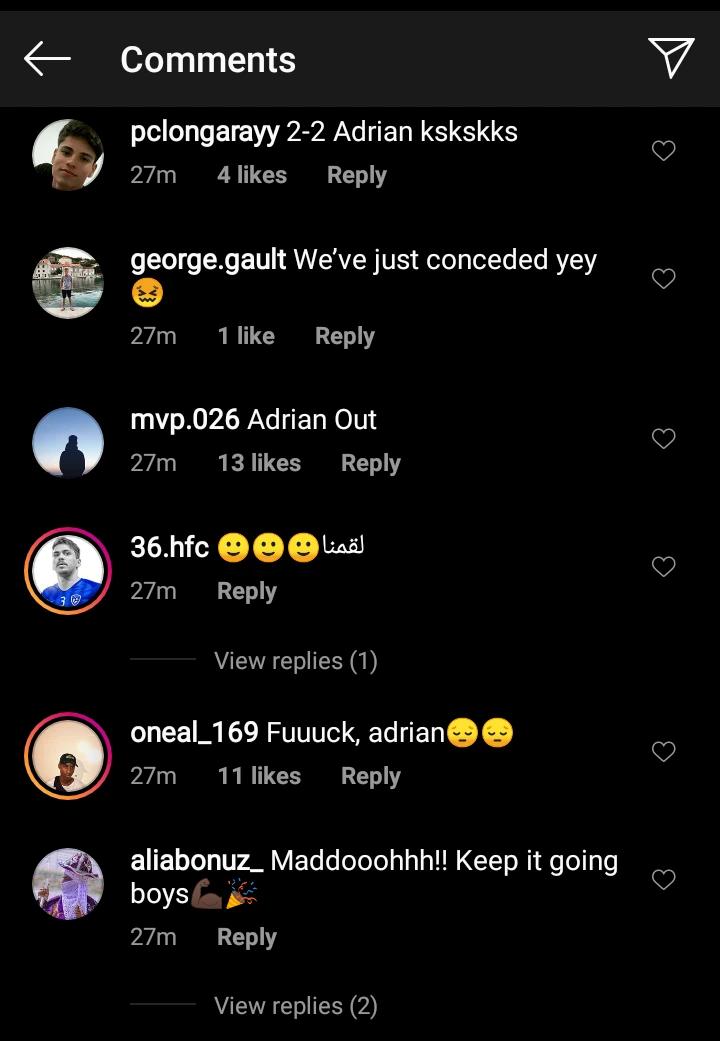Like pclongarayy's comment with the heart
Screen dimensions: 720x1041
click(664, 151)
